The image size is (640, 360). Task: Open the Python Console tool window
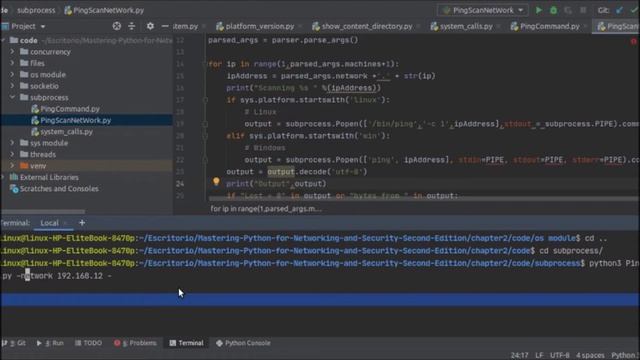[x=243, y=343]
